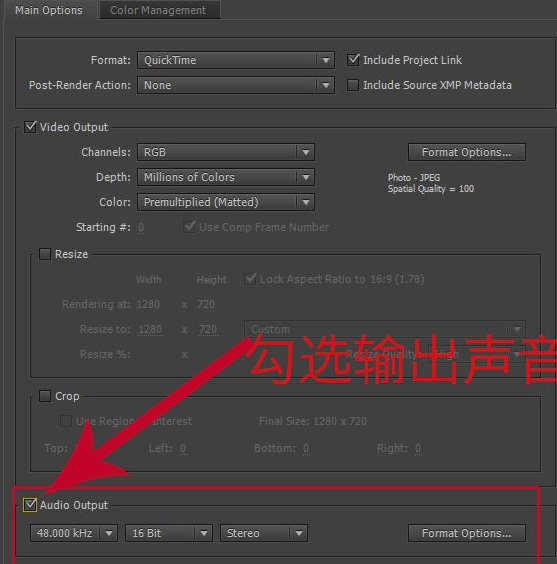Viewport: 557px width, 564px height.
Task: Switch to the Main Options tab
Action: click(49, 10)
